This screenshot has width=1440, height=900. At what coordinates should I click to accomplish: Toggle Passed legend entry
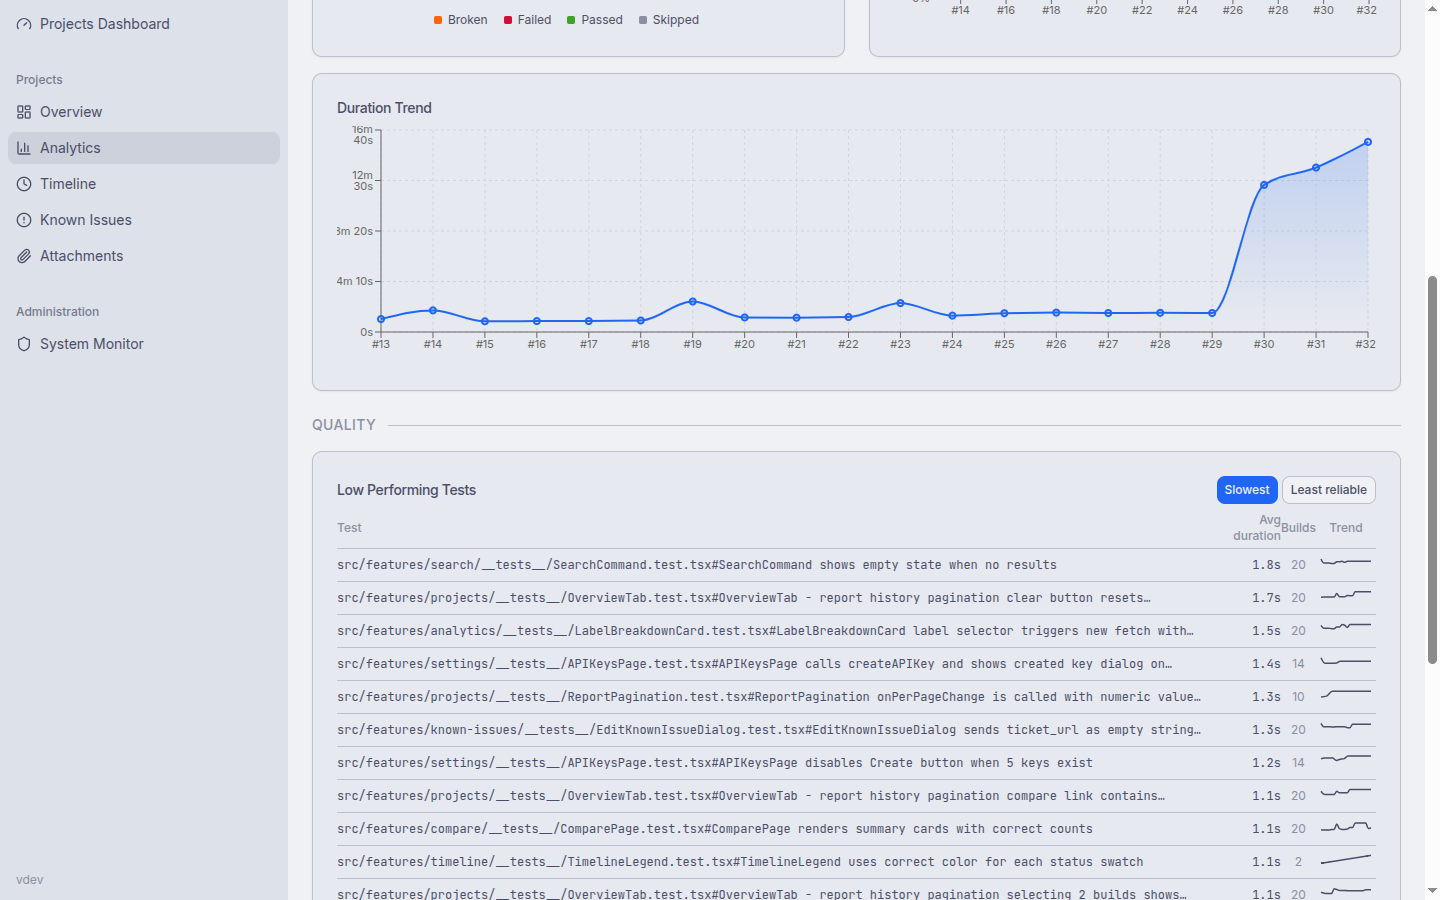pos(595,20)
